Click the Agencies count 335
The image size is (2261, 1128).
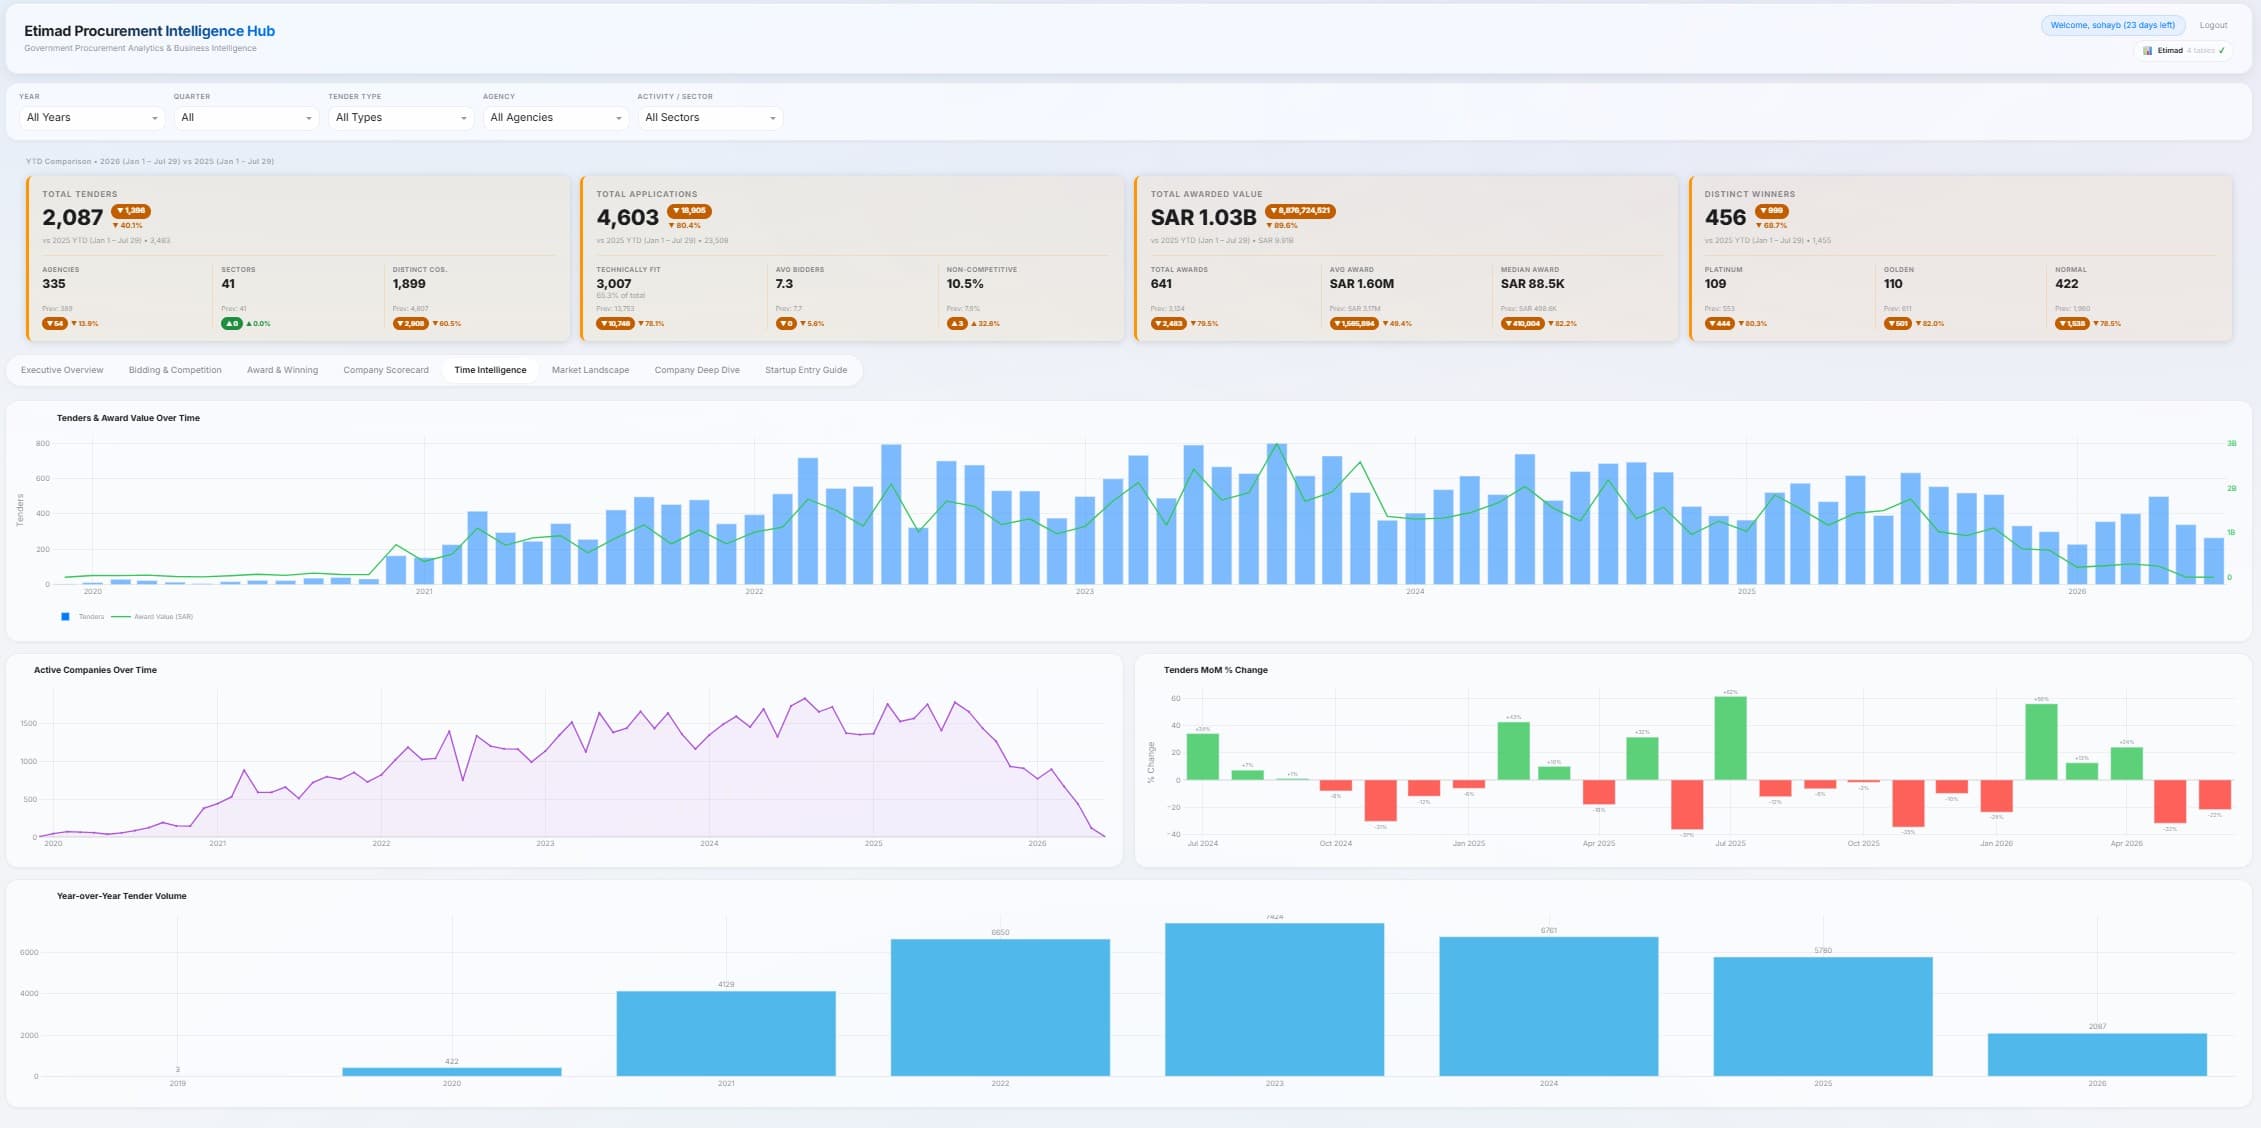click(x=54, y=284)
